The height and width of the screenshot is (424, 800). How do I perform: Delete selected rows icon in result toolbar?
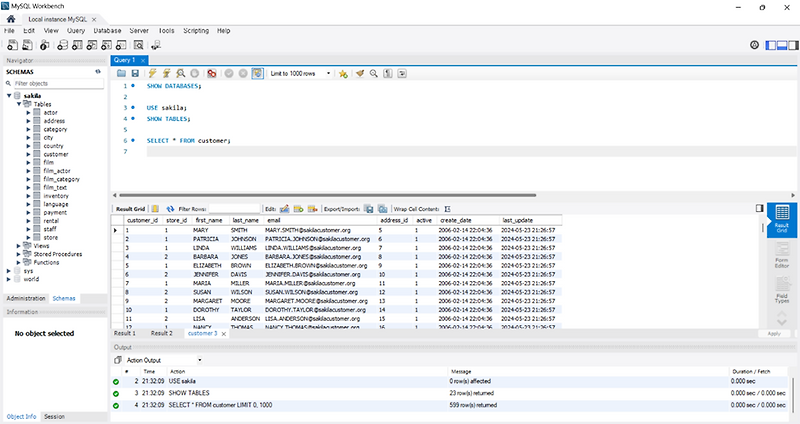pos(312,209)
